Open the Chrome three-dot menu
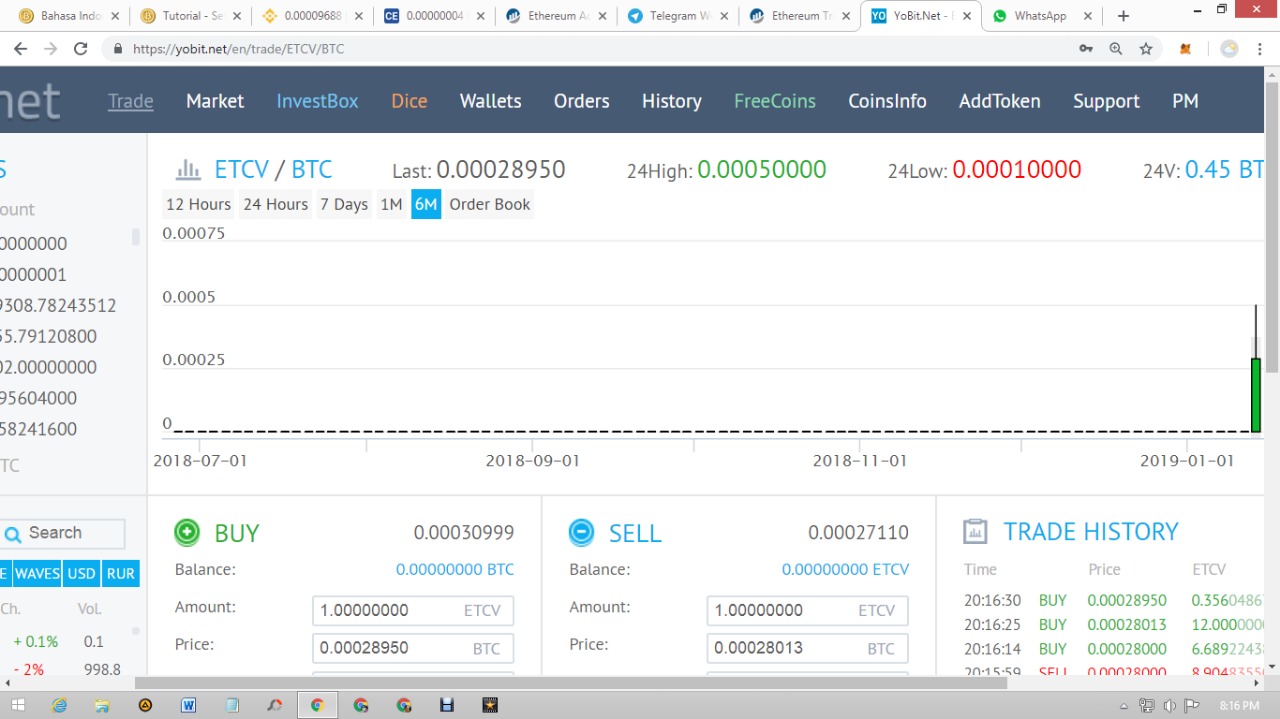Screen dimensions: 1280x719 coord(1261,48)
